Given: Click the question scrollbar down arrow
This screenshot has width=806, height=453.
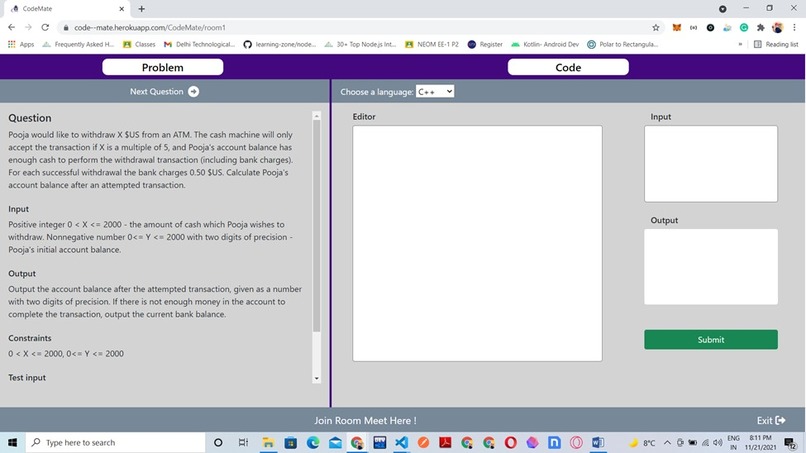Looking at the screenshot, I should pyautogui.click(x=317, y=378).
